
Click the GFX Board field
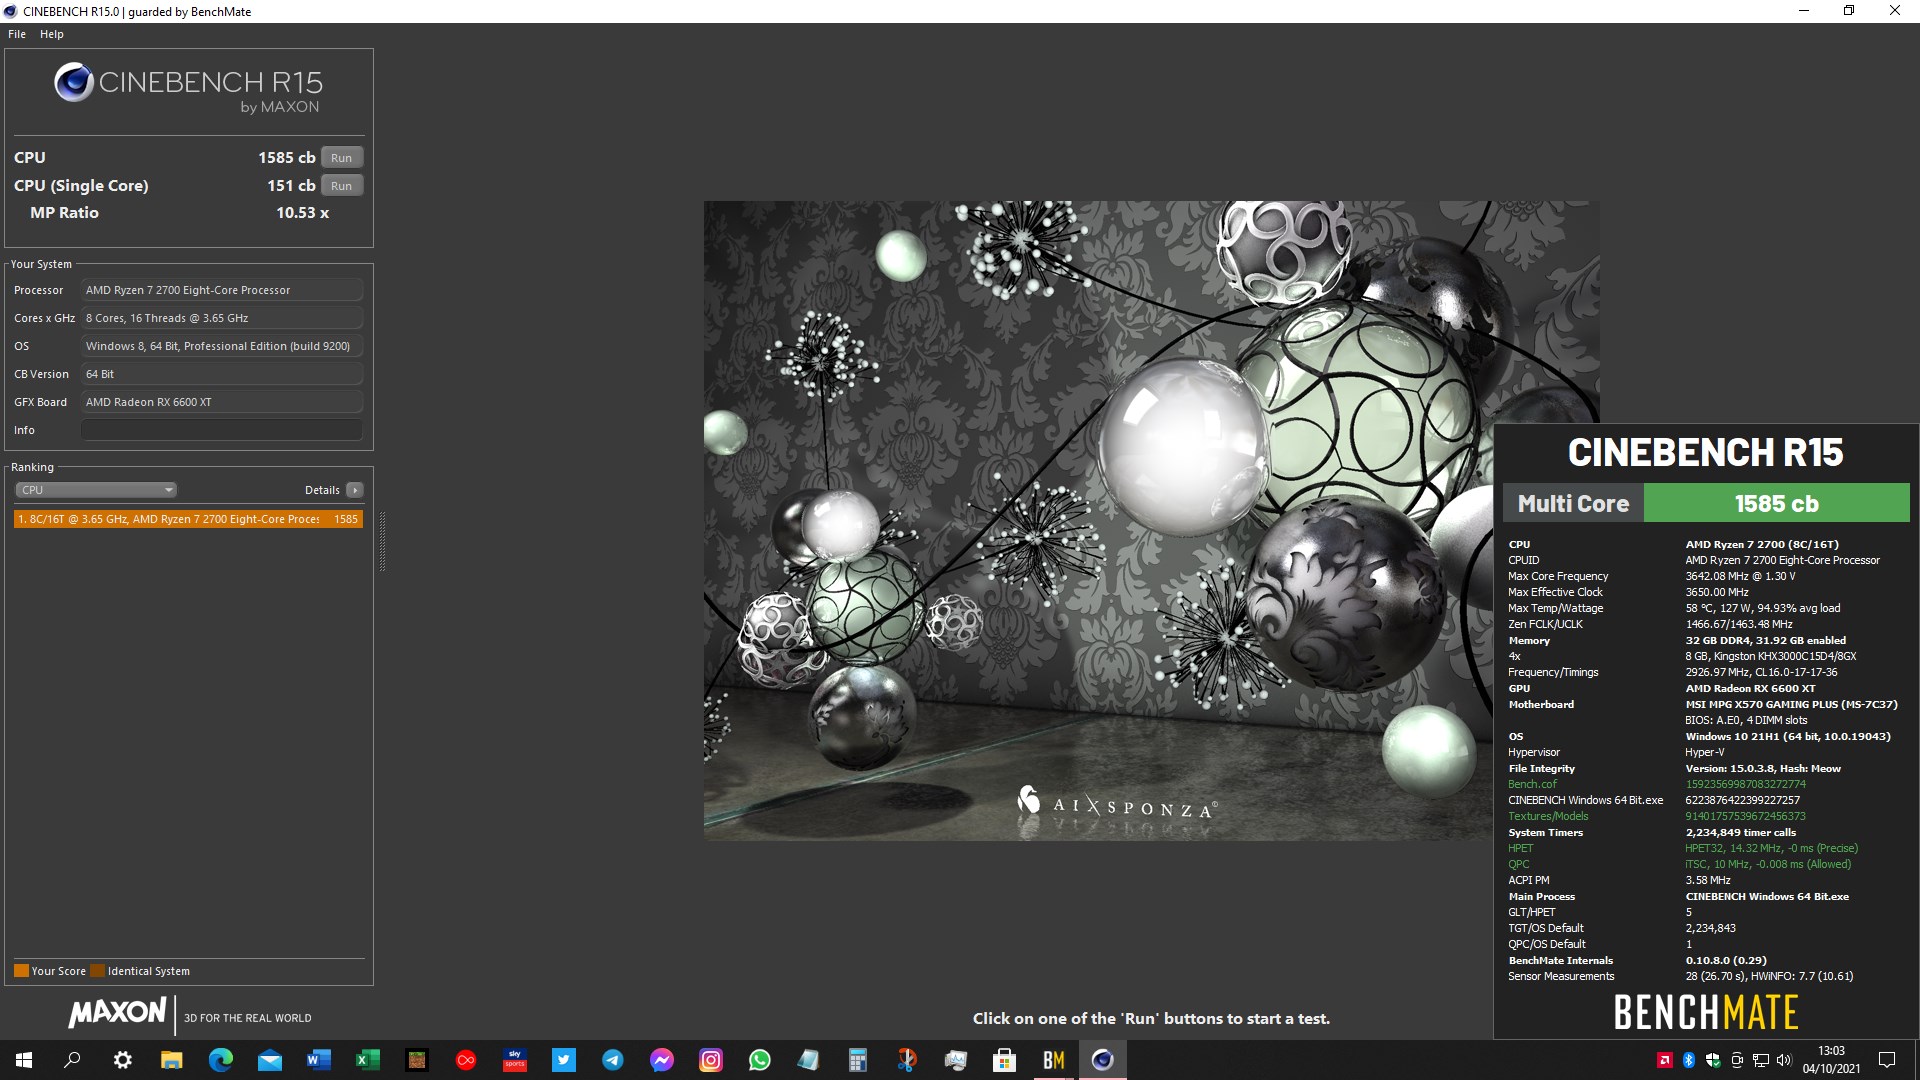tap(221, 402)
